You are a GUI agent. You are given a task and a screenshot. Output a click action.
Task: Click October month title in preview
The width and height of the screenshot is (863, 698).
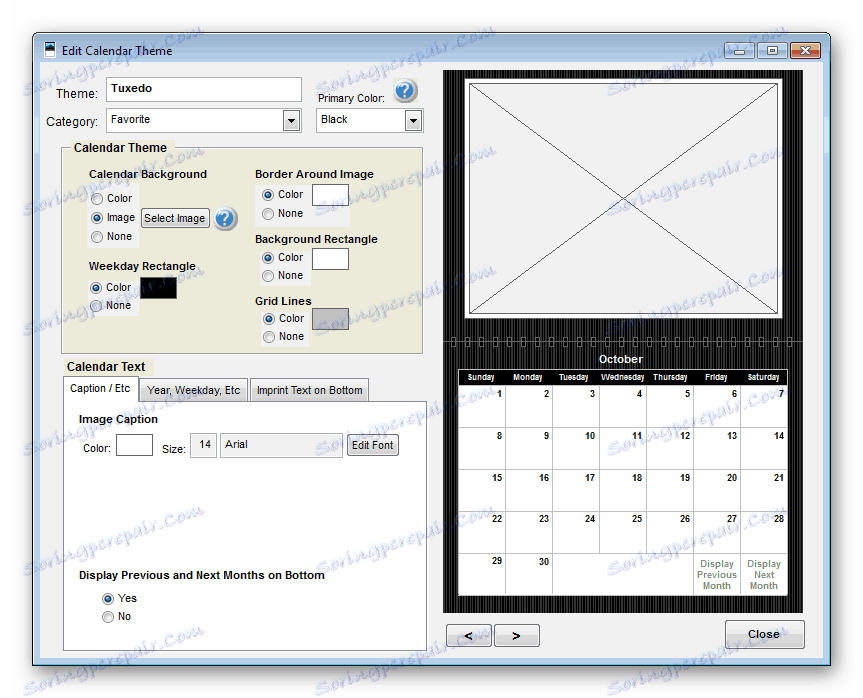621,359
